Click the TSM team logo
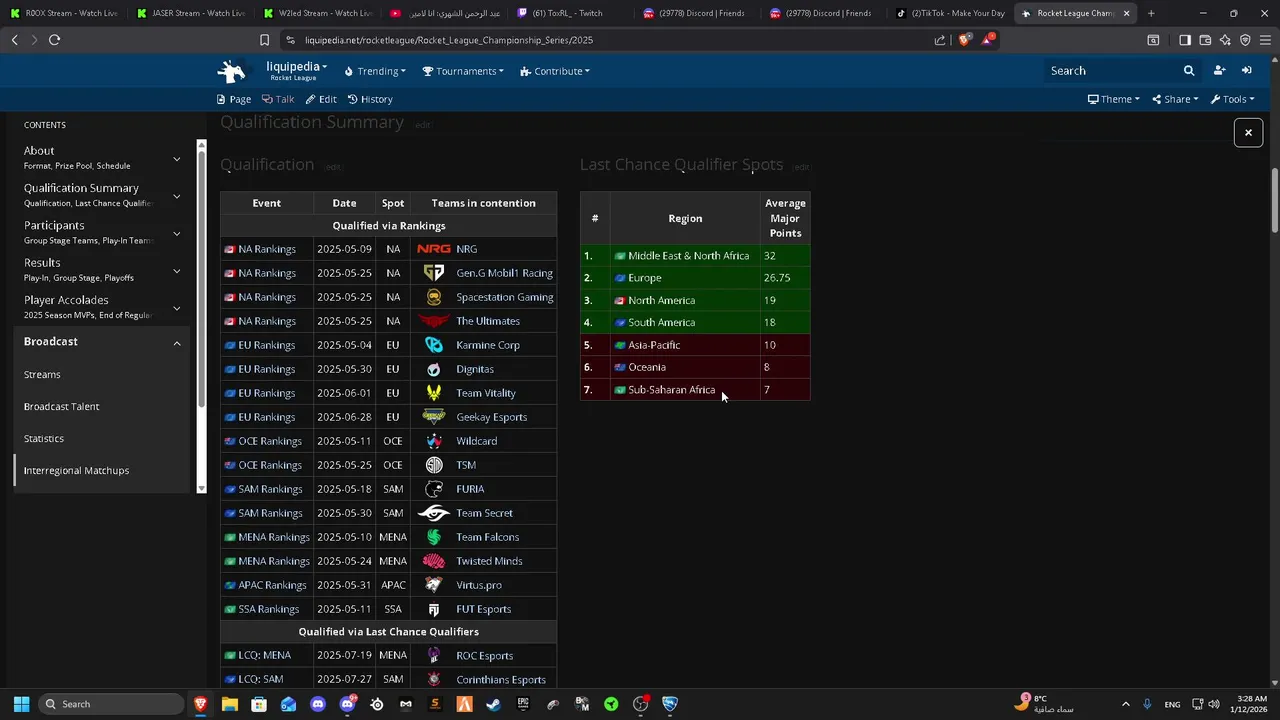Screen dimensions: 1280x720 pyautogui.click(x=434, y=465)
